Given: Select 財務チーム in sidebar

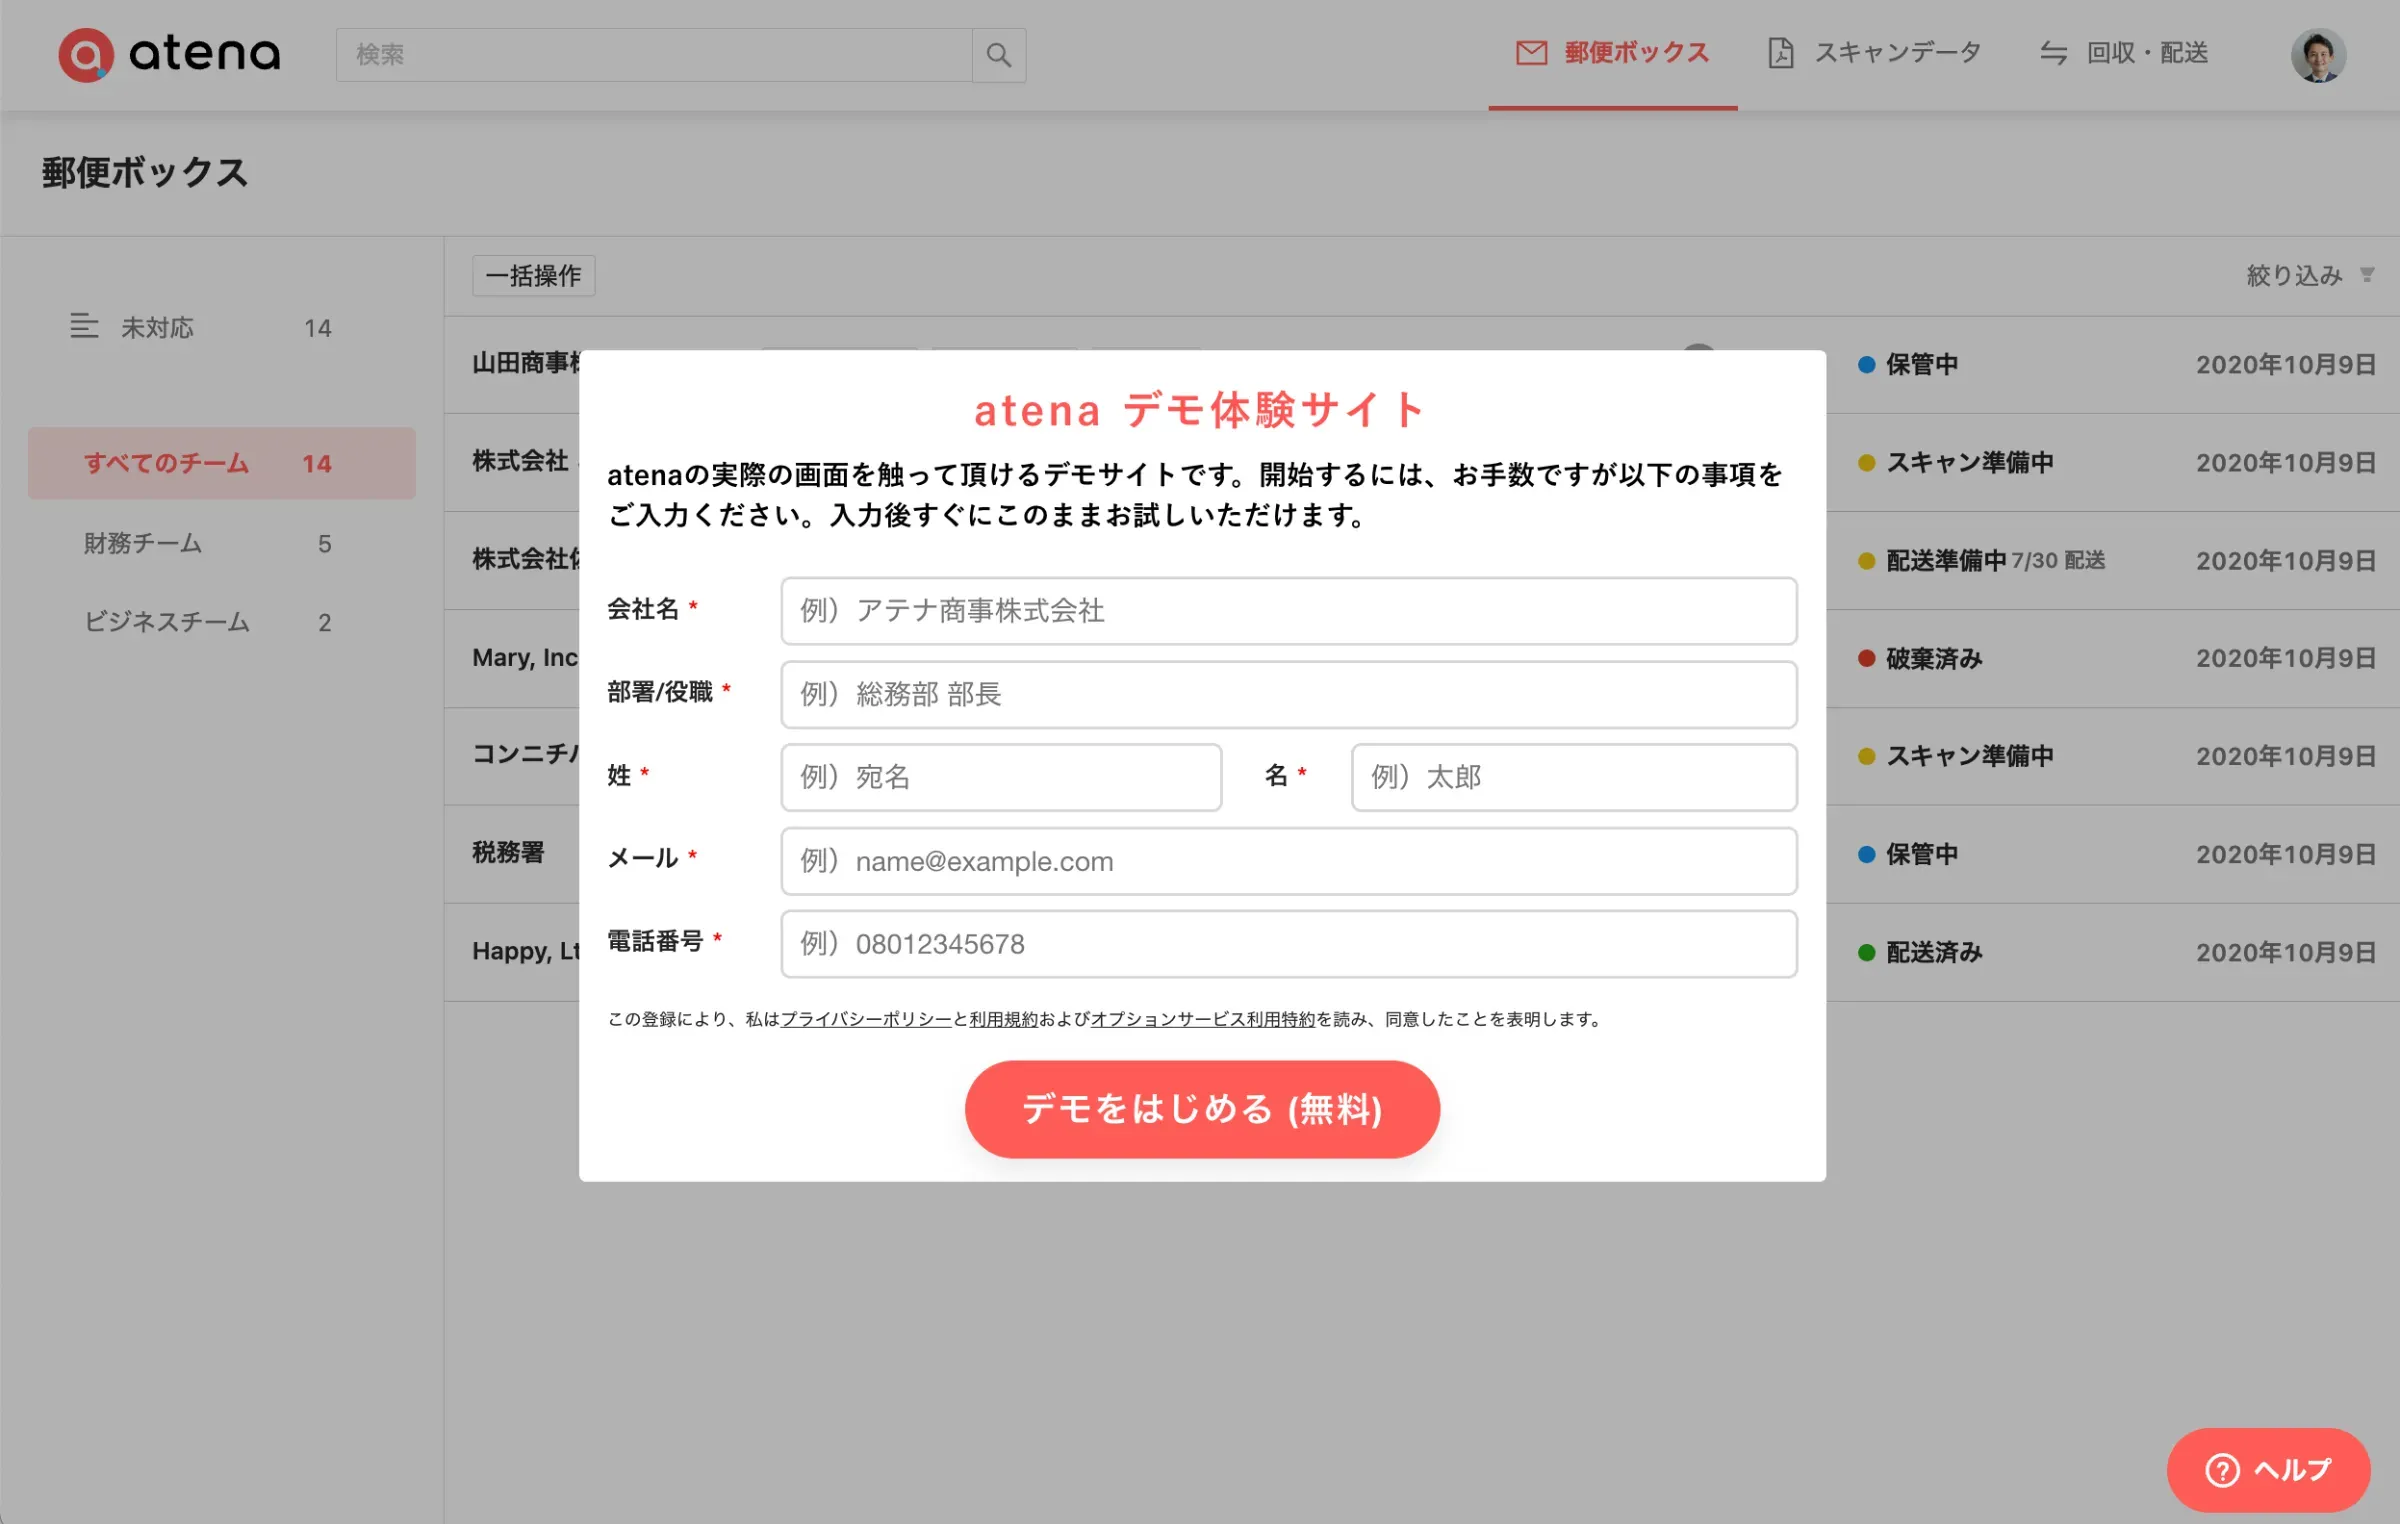Looking at the screenshot, I should coord(143,543).
